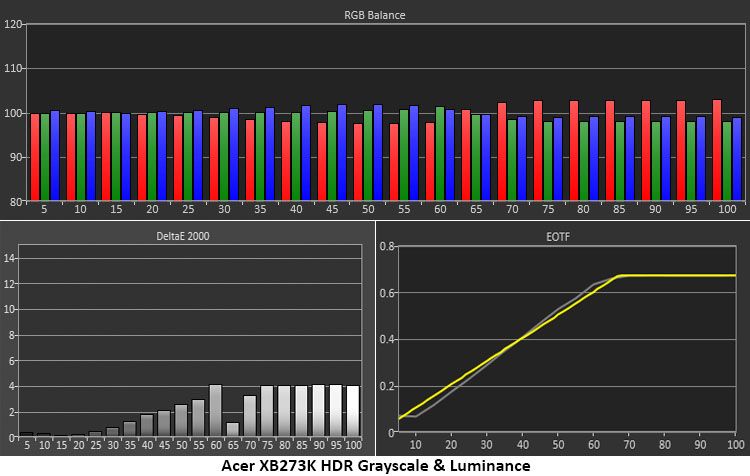750x476 pixels.
Task: Select the DeltaE 2000 bar at 65
Action: click(x=233, y=429)
